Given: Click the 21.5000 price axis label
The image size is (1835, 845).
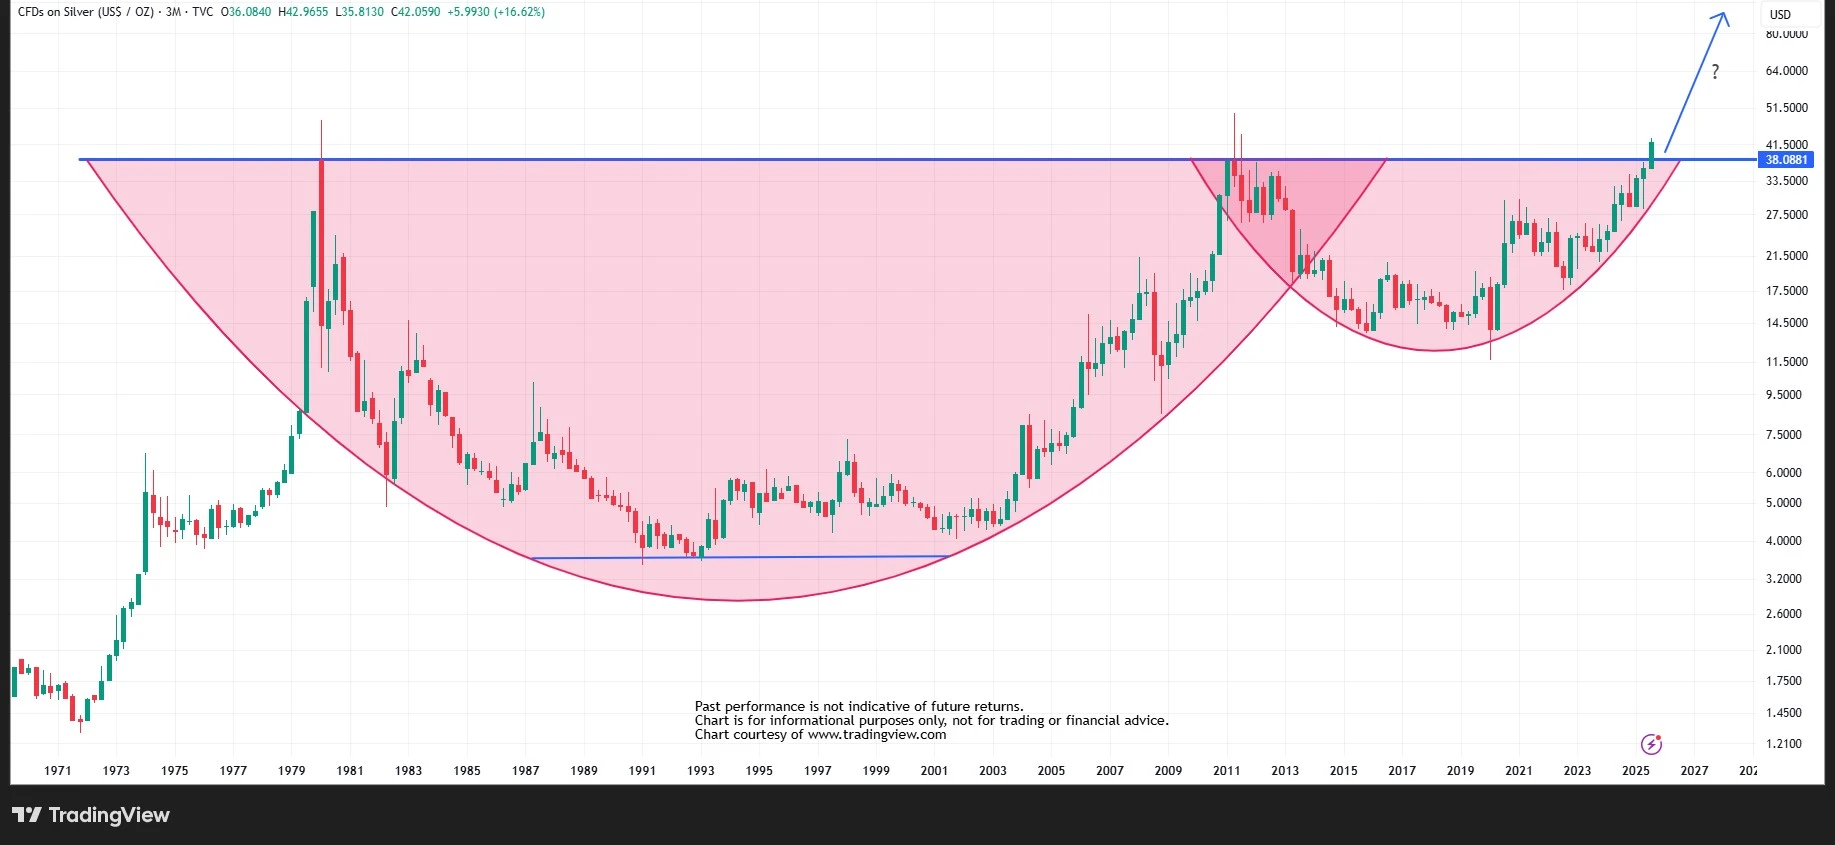Looking at the screenshot, I should (1786, 256).
